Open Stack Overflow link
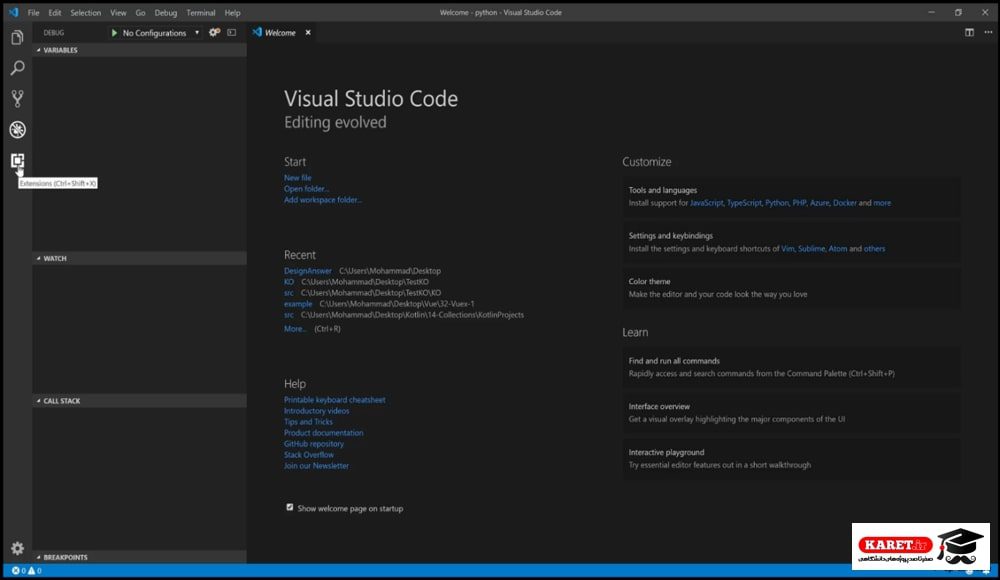The height and width of the screenshot is (580, 1000). point(309,455)
